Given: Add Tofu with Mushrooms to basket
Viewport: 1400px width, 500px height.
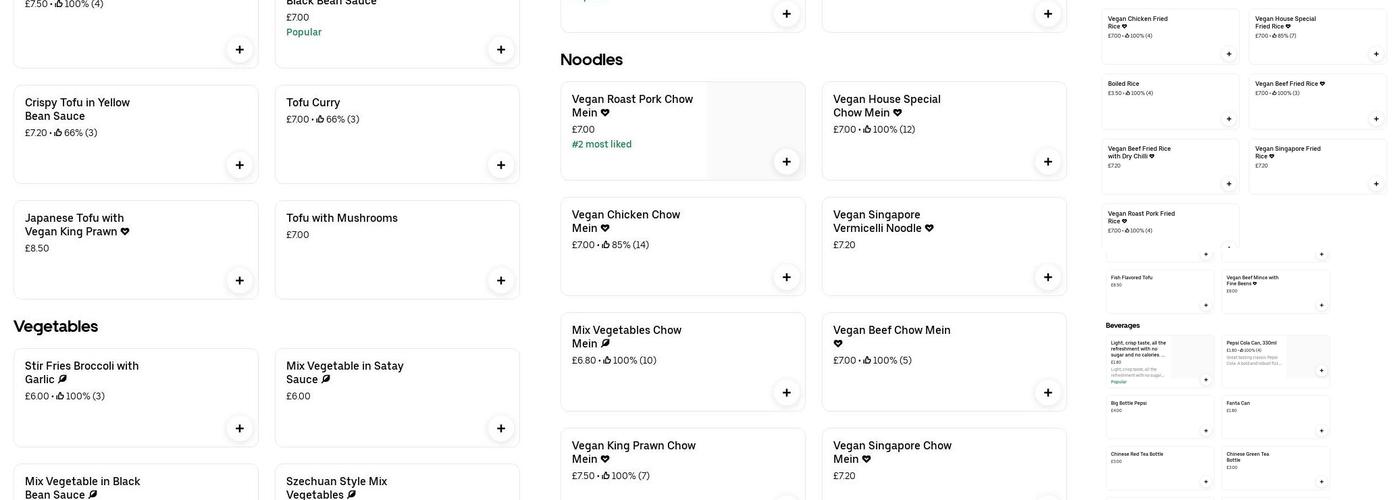Looking at the screenshot, I should pyautogui.click(x=501, y=280).
